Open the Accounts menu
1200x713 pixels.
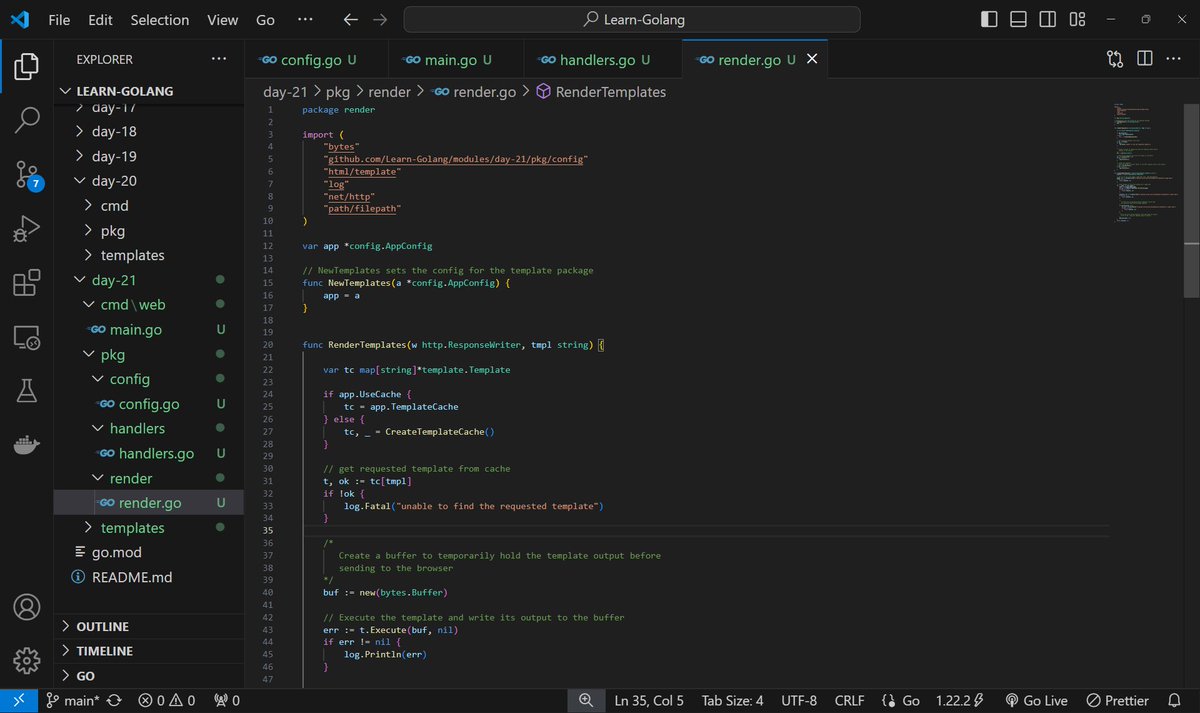click(27, 607)
